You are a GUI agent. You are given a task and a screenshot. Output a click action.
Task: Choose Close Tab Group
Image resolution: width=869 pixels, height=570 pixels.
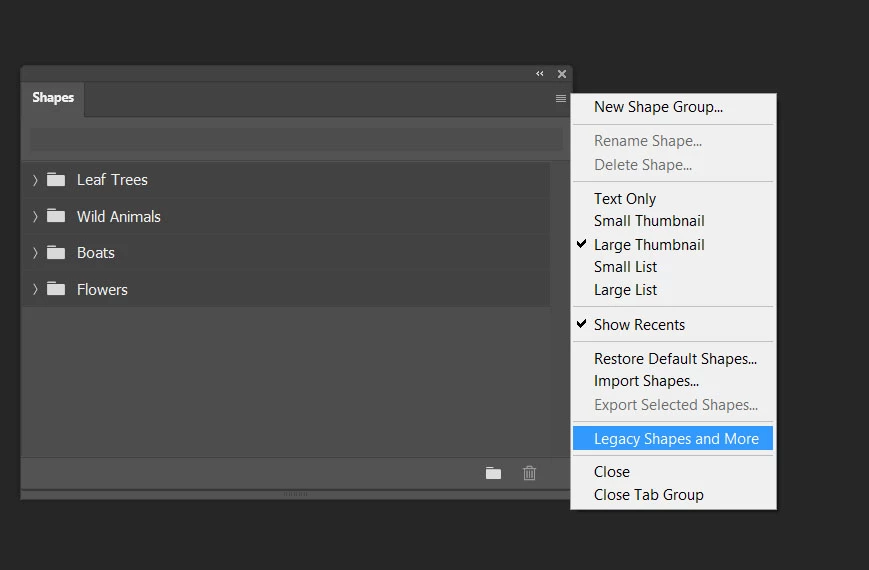[673, 495]
